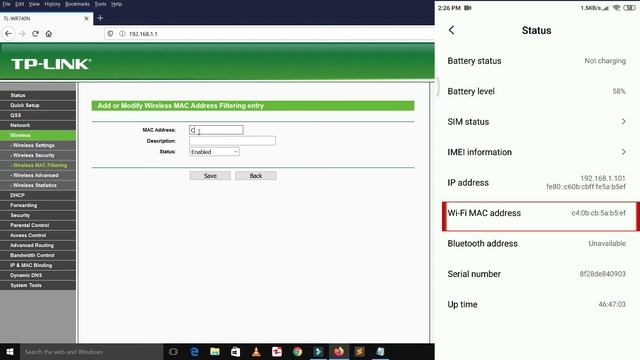Screen dimensions: 640x360
Task: Open Bandwidth Control in sidebar
Action: pyautogui.click(x=38, y=255)
